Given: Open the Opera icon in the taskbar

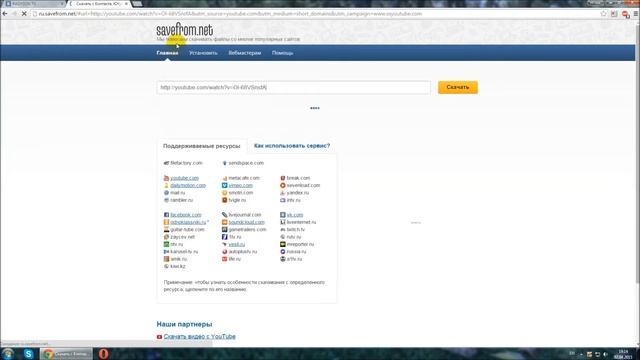Looking at the screenshot, I should point(103,353).
